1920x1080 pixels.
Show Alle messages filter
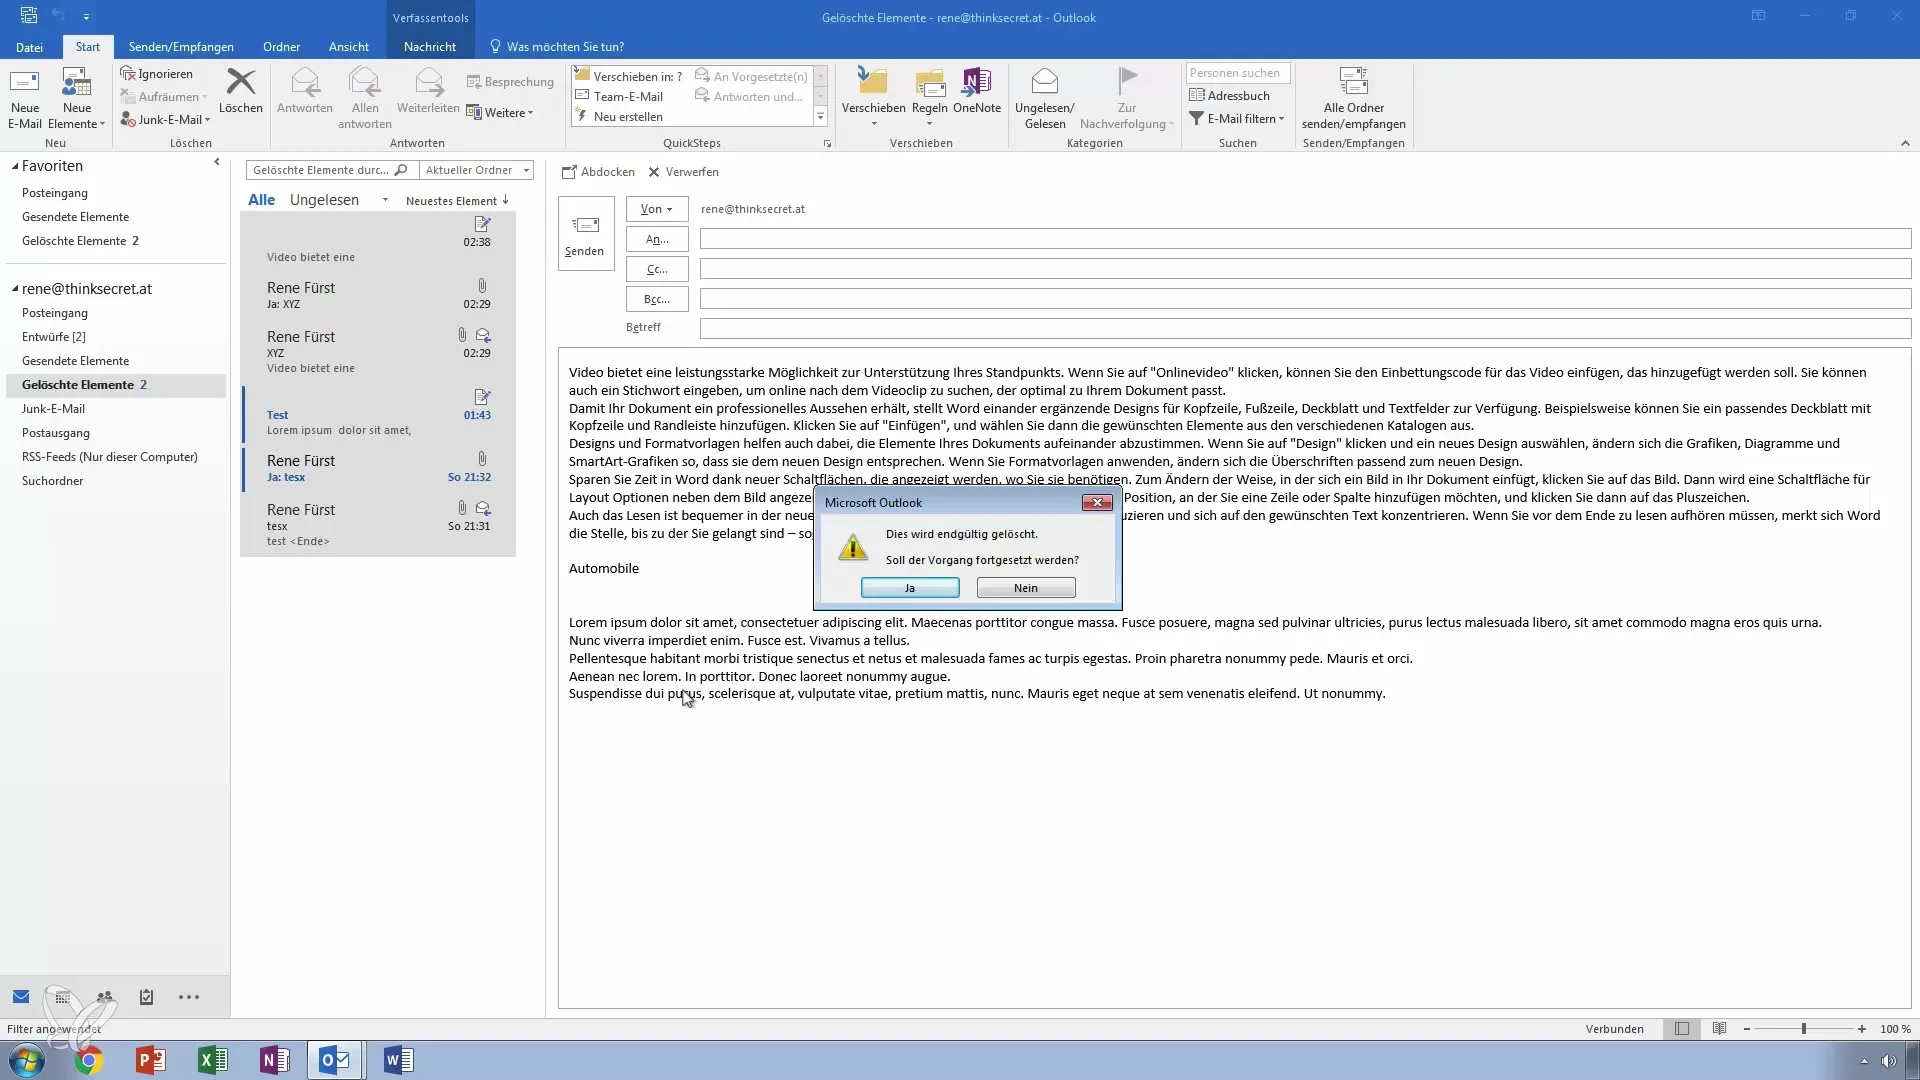(261, 200)
